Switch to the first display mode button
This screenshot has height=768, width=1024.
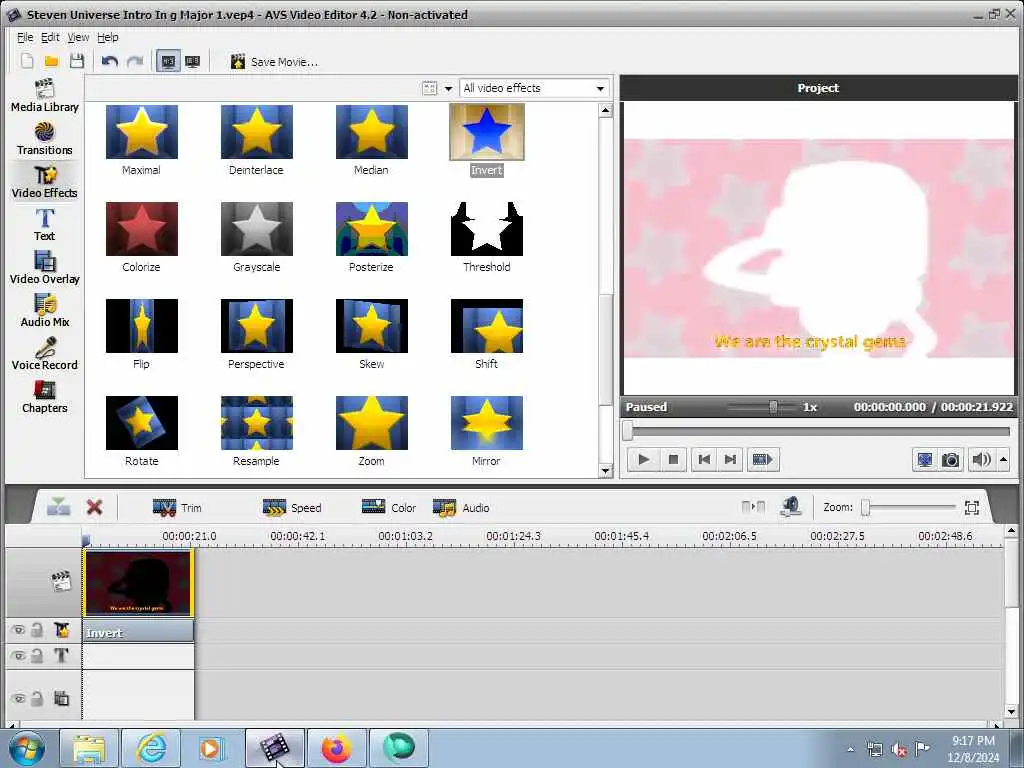coord(168,61)
